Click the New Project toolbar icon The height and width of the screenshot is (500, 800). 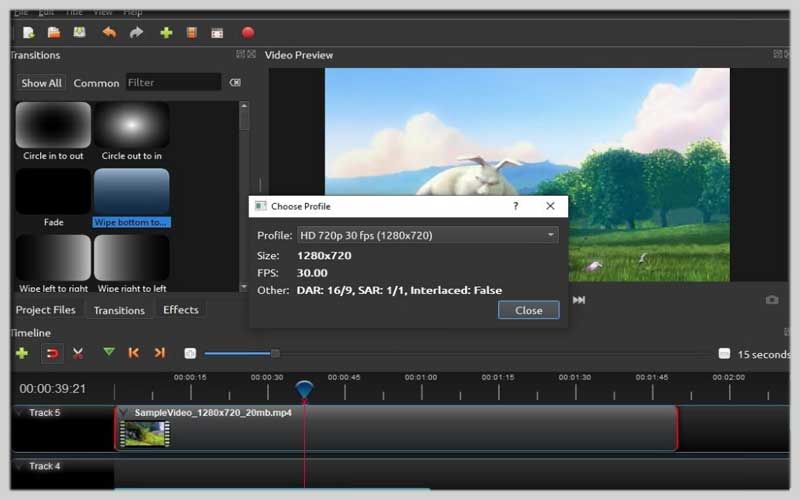(x=29, y=33)
